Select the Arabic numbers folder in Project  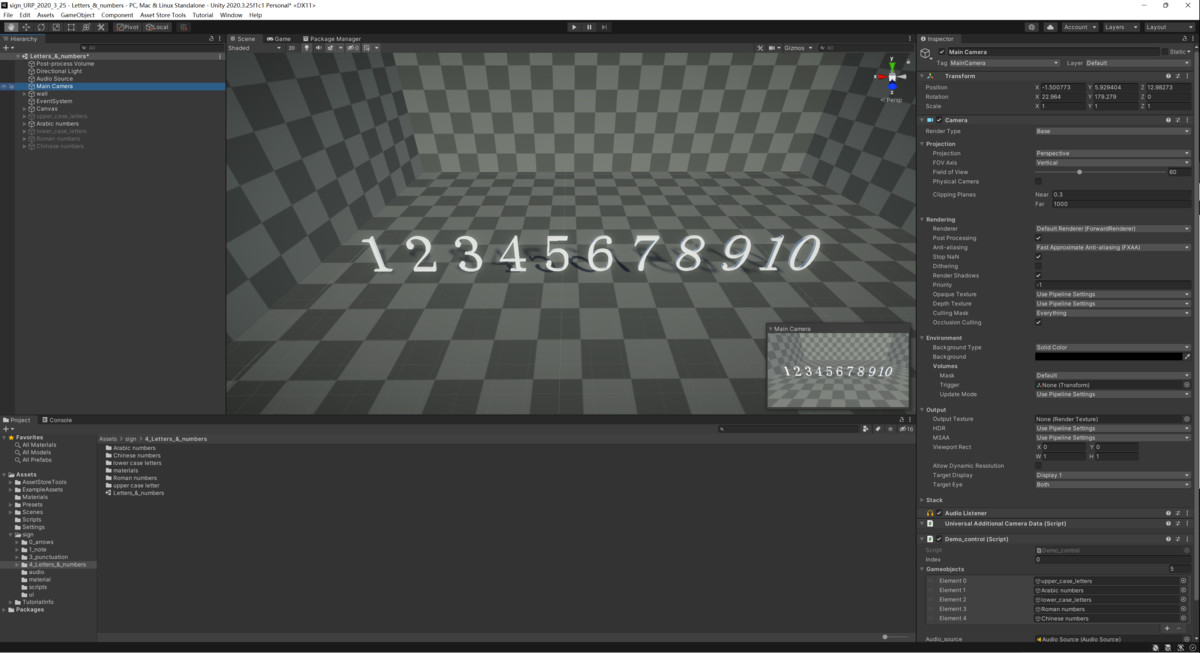tap(134, 448)
